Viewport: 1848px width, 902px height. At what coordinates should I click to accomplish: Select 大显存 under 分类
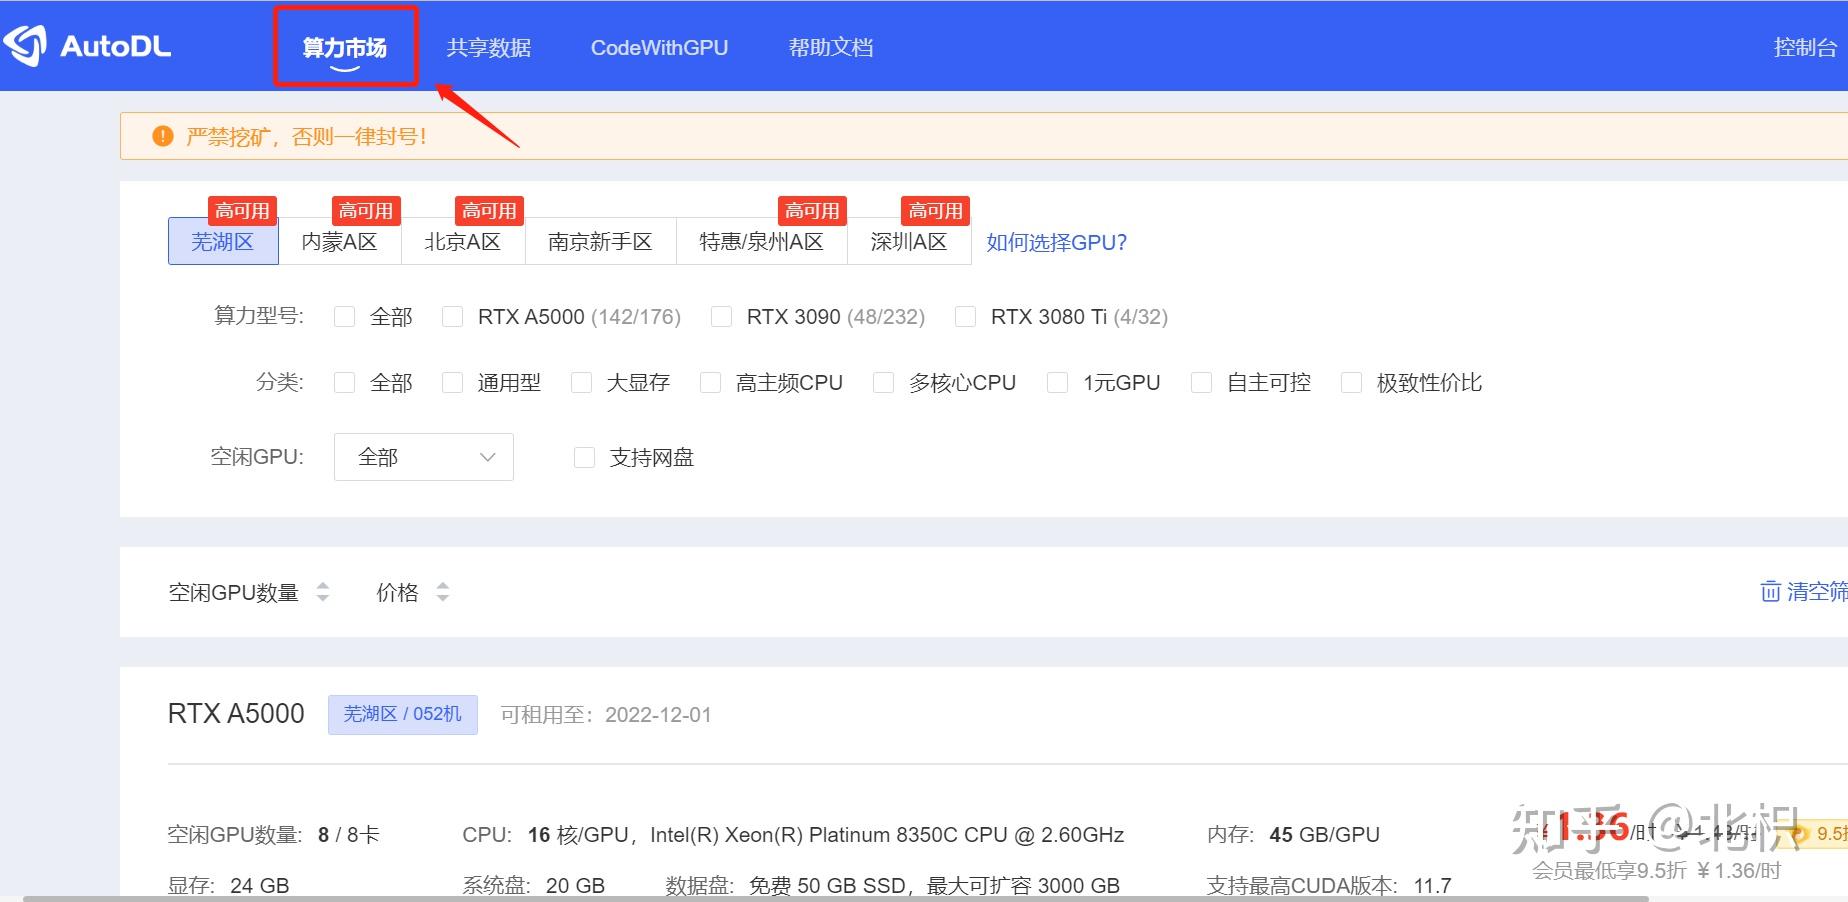click(581, 382)
